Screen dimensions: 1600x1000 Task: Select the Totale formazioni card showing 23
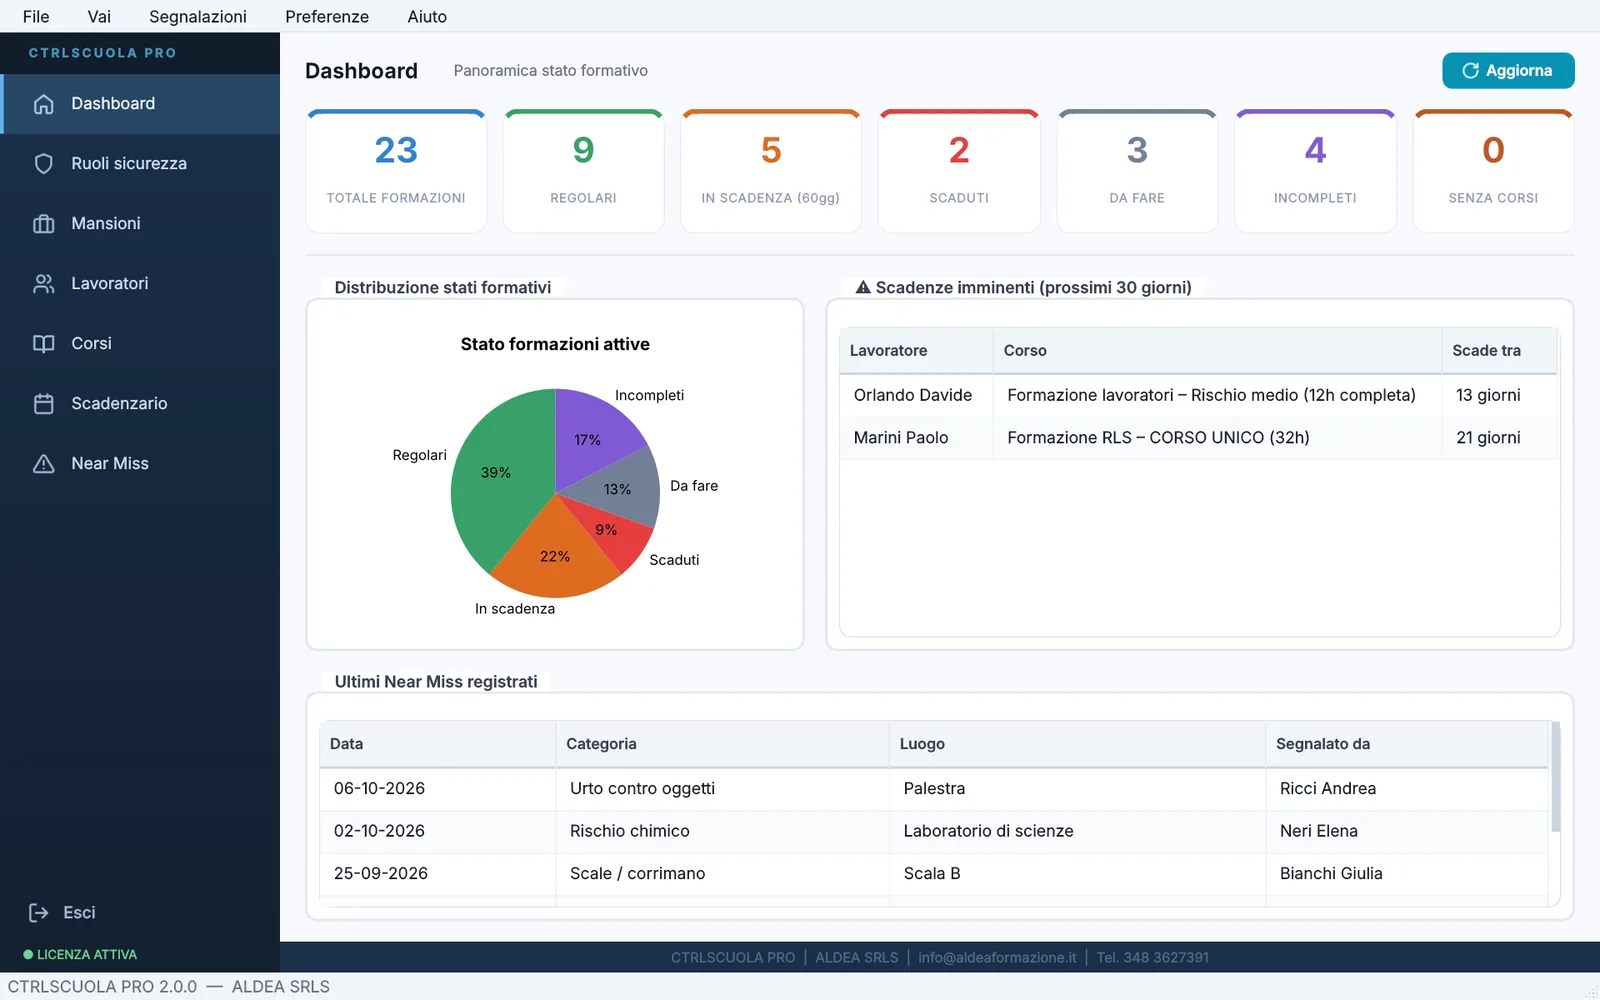click(x=396, y=171)
